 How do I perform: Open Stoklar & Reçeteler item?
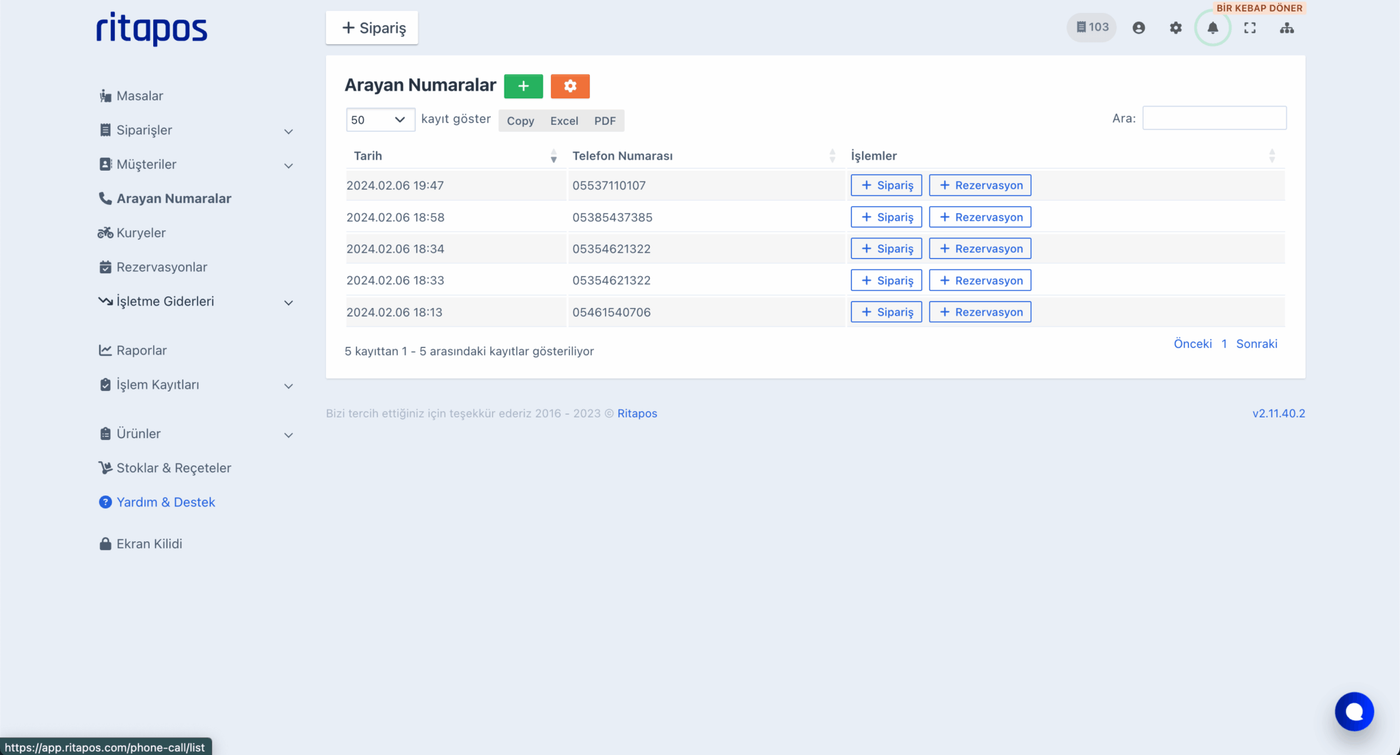[173, 468]
